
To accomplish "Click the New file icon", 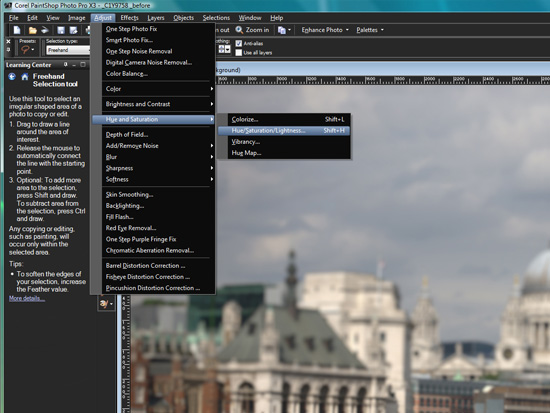I will pyautogui.click(x=17, y=30).
